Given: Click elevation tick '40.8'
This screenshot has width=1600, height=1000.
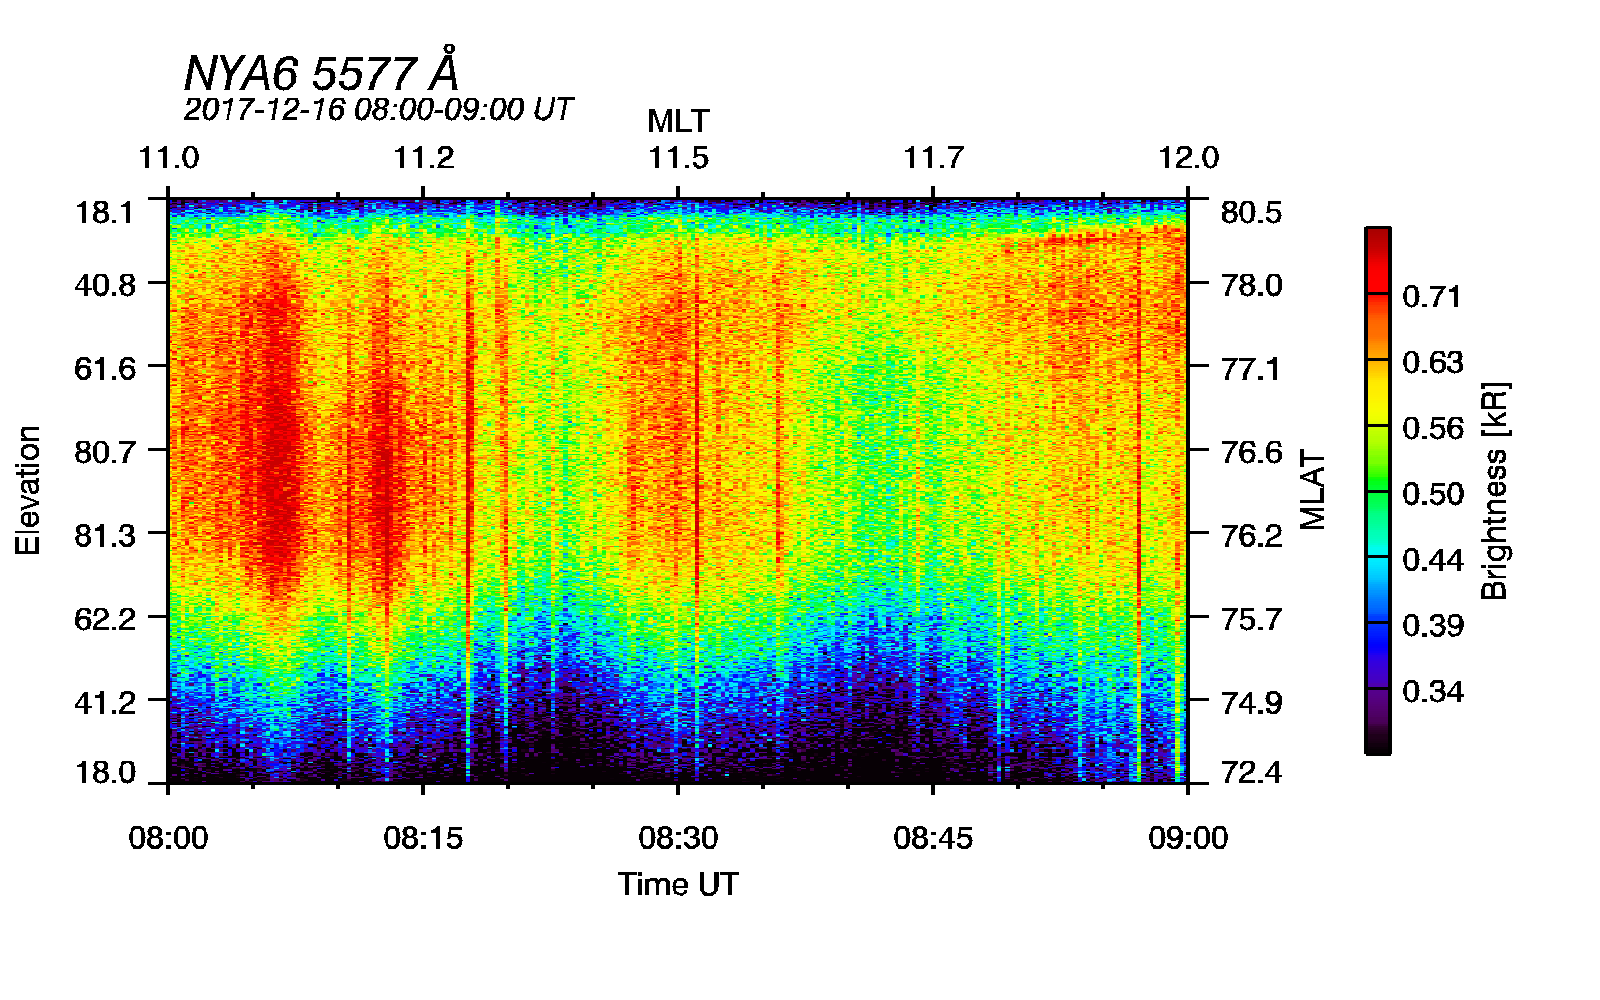Looking at the screenshot, I should coord(105,285).
